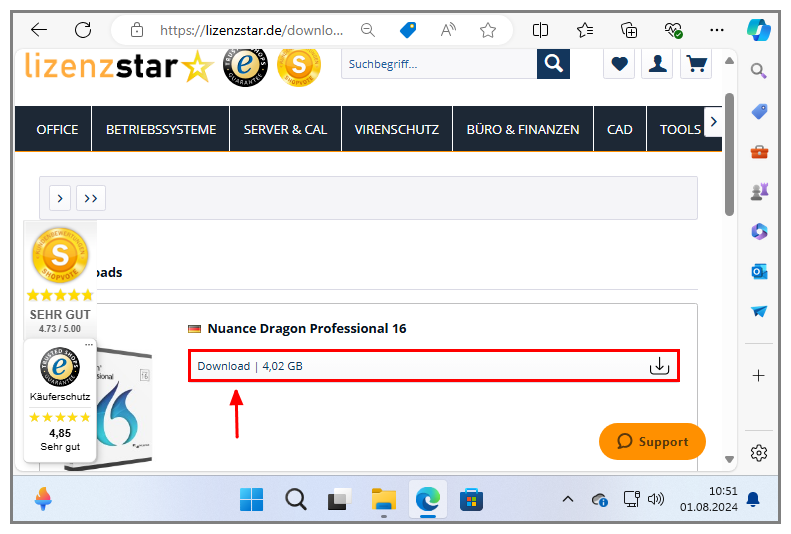
Task: Open Trusted Shops widget options dots
Action: (89, 344)
